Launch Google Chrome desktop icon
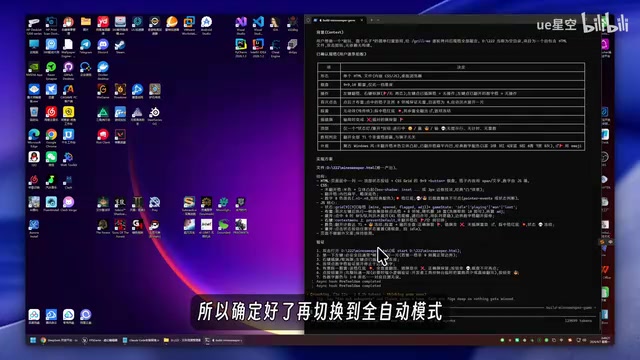 coord(51,138)
